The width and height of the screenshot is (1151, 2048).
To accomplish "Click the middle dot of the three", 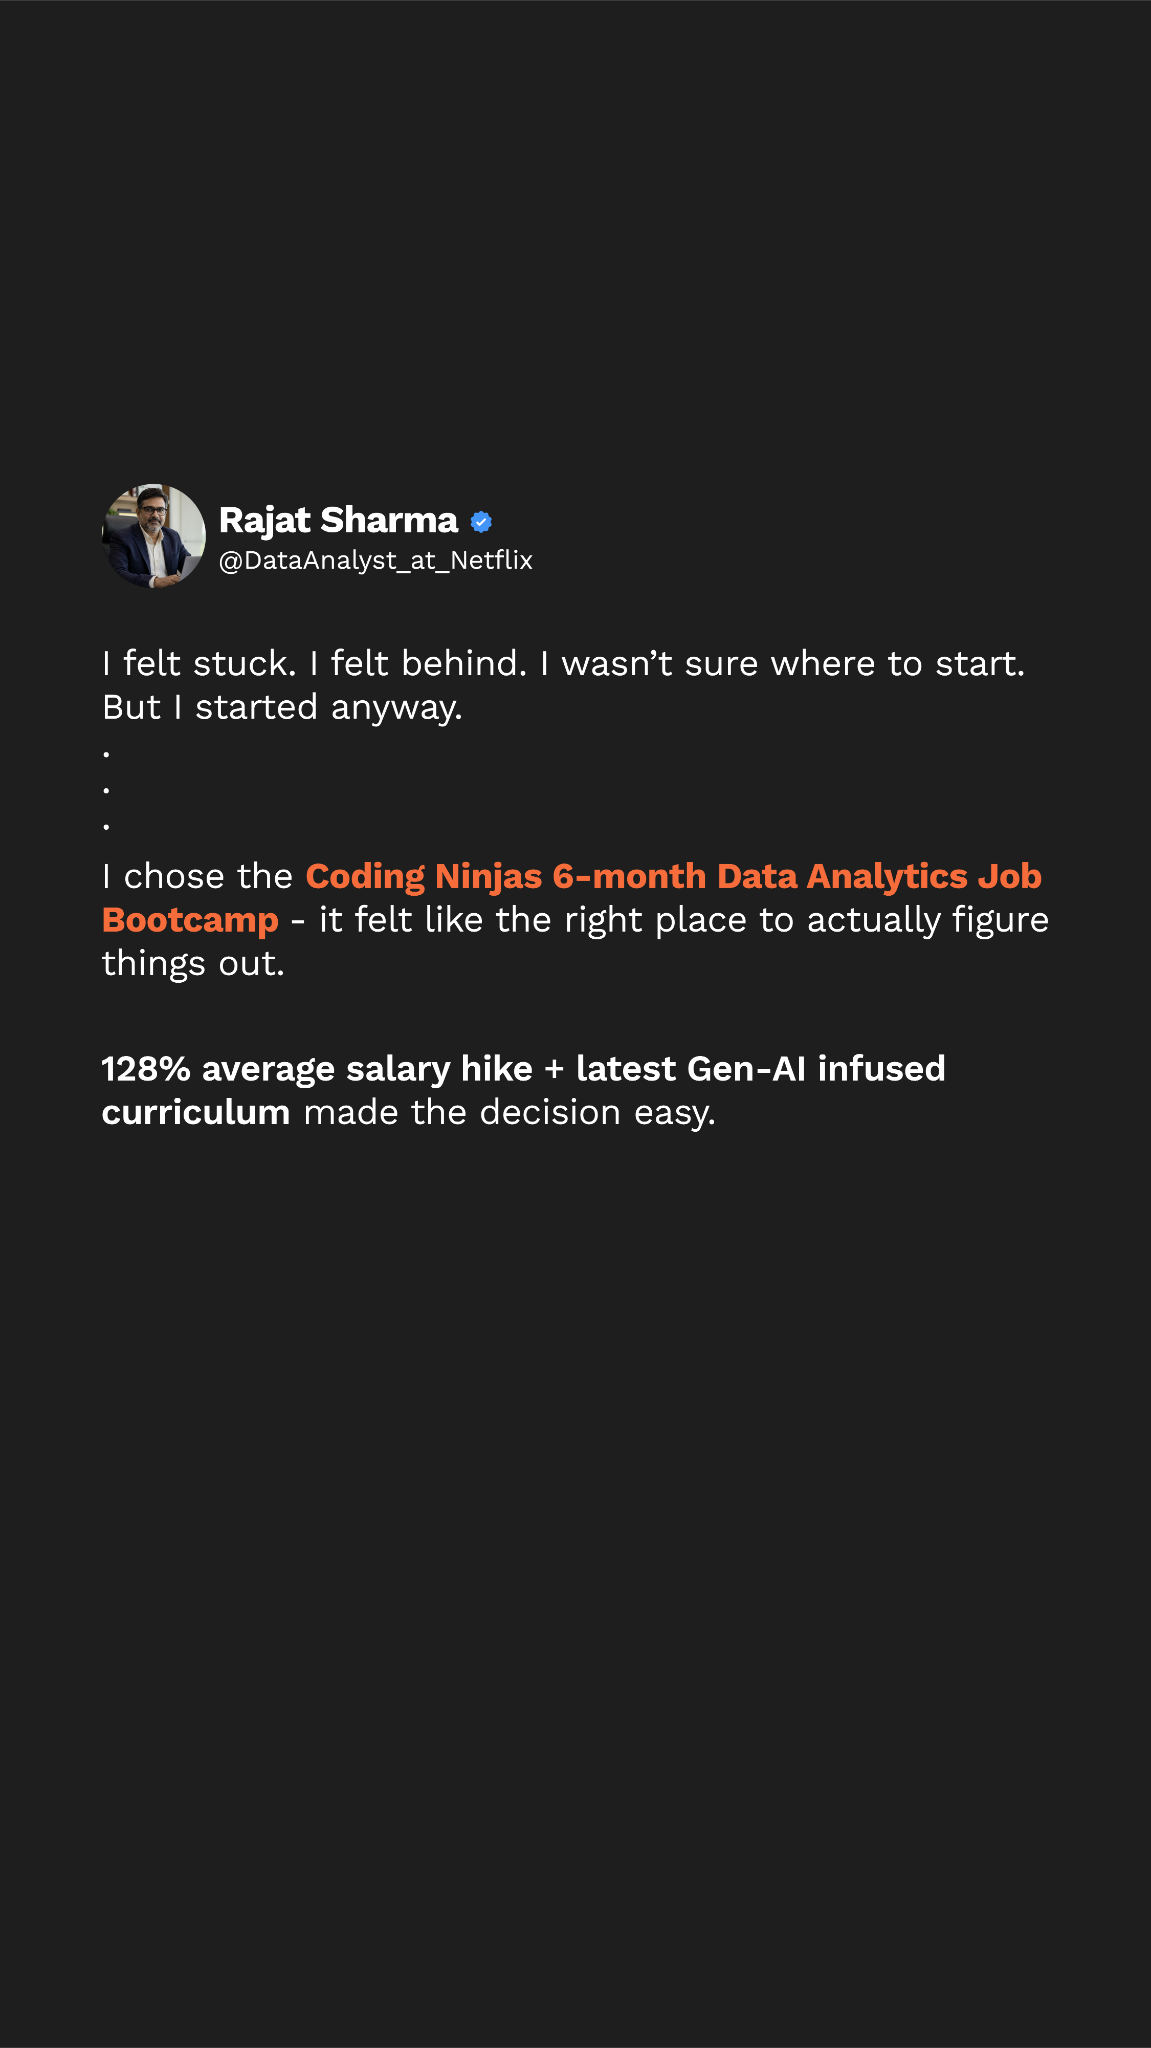I will [106, 790].
